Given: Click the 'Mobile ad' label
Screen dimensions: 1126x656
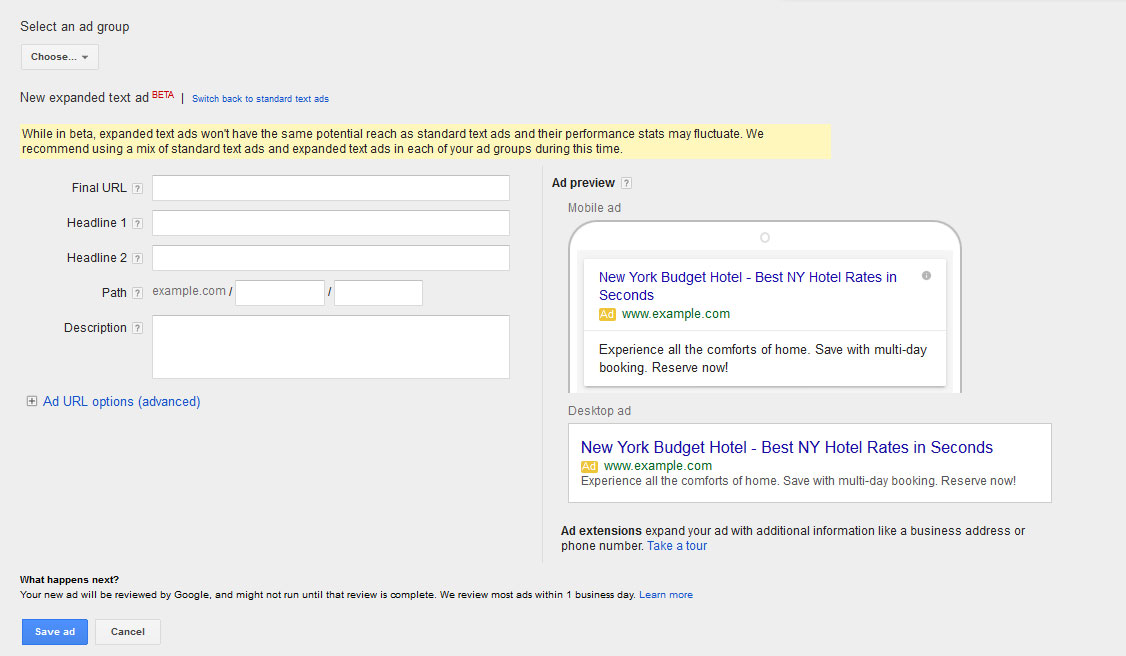Looking at the screenshot, I should (x=594, y=208).
